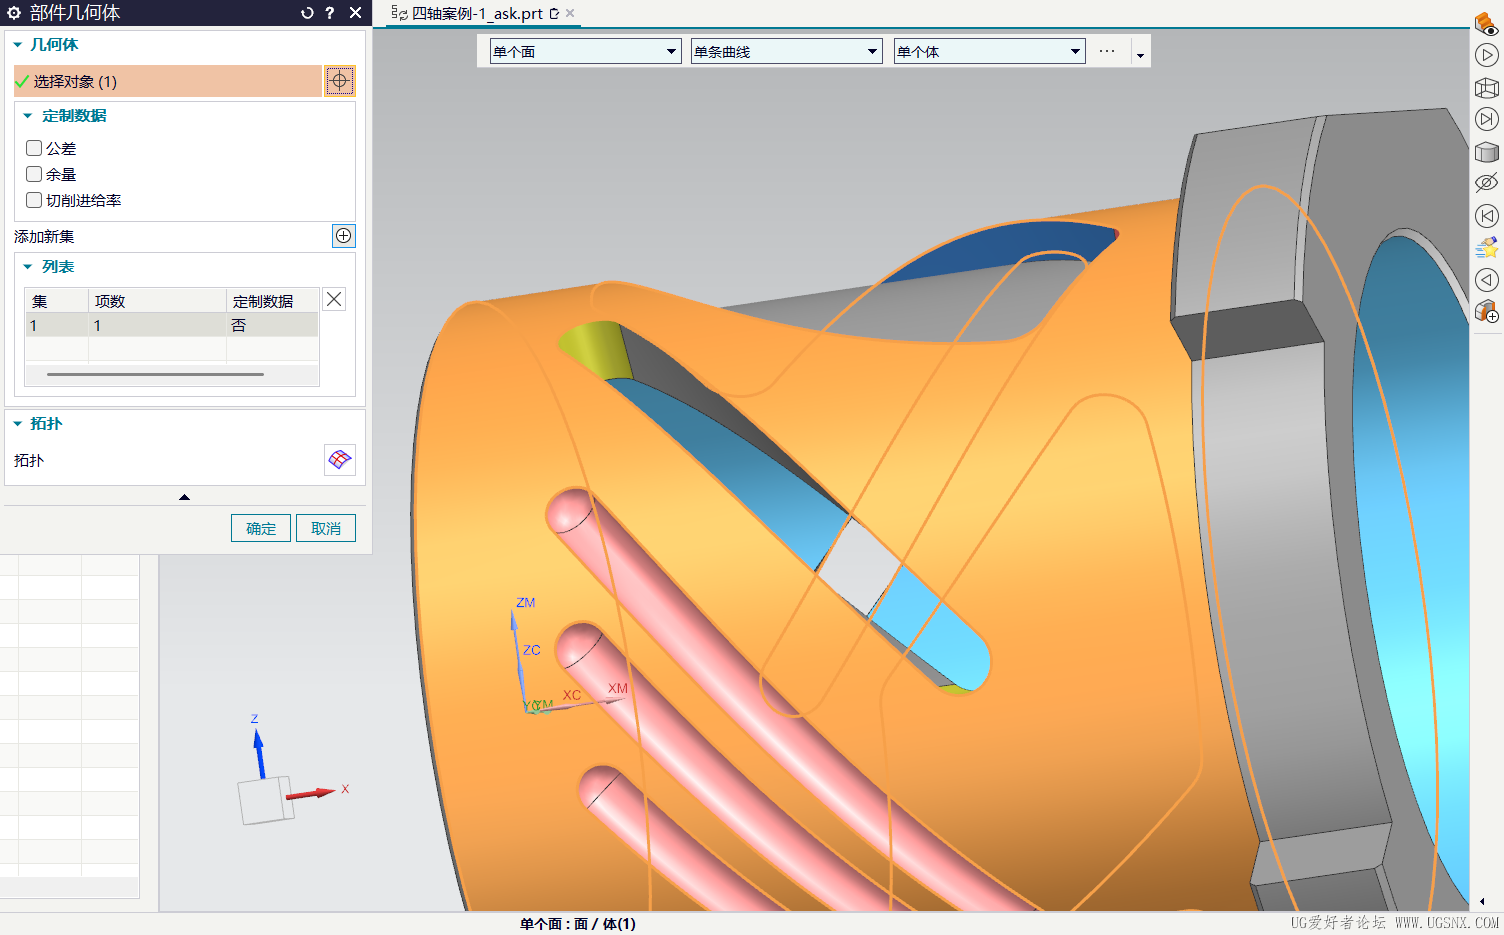Close the 部件几何体 dialog
The image size is (1504, 935).
(x=355, y=13)
